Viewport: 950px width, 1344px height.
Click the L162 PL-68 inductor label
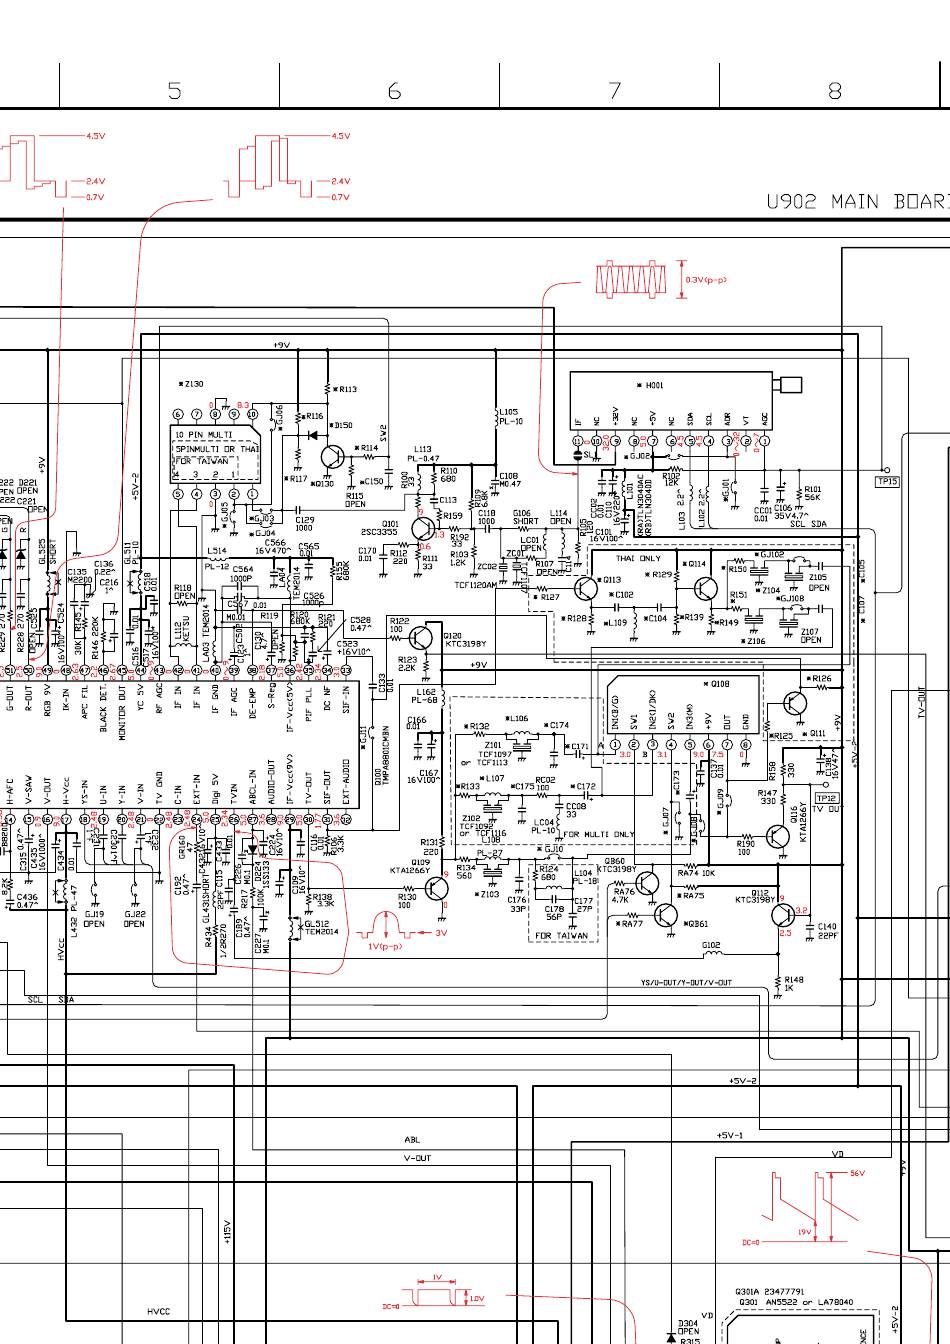(426, 695)
